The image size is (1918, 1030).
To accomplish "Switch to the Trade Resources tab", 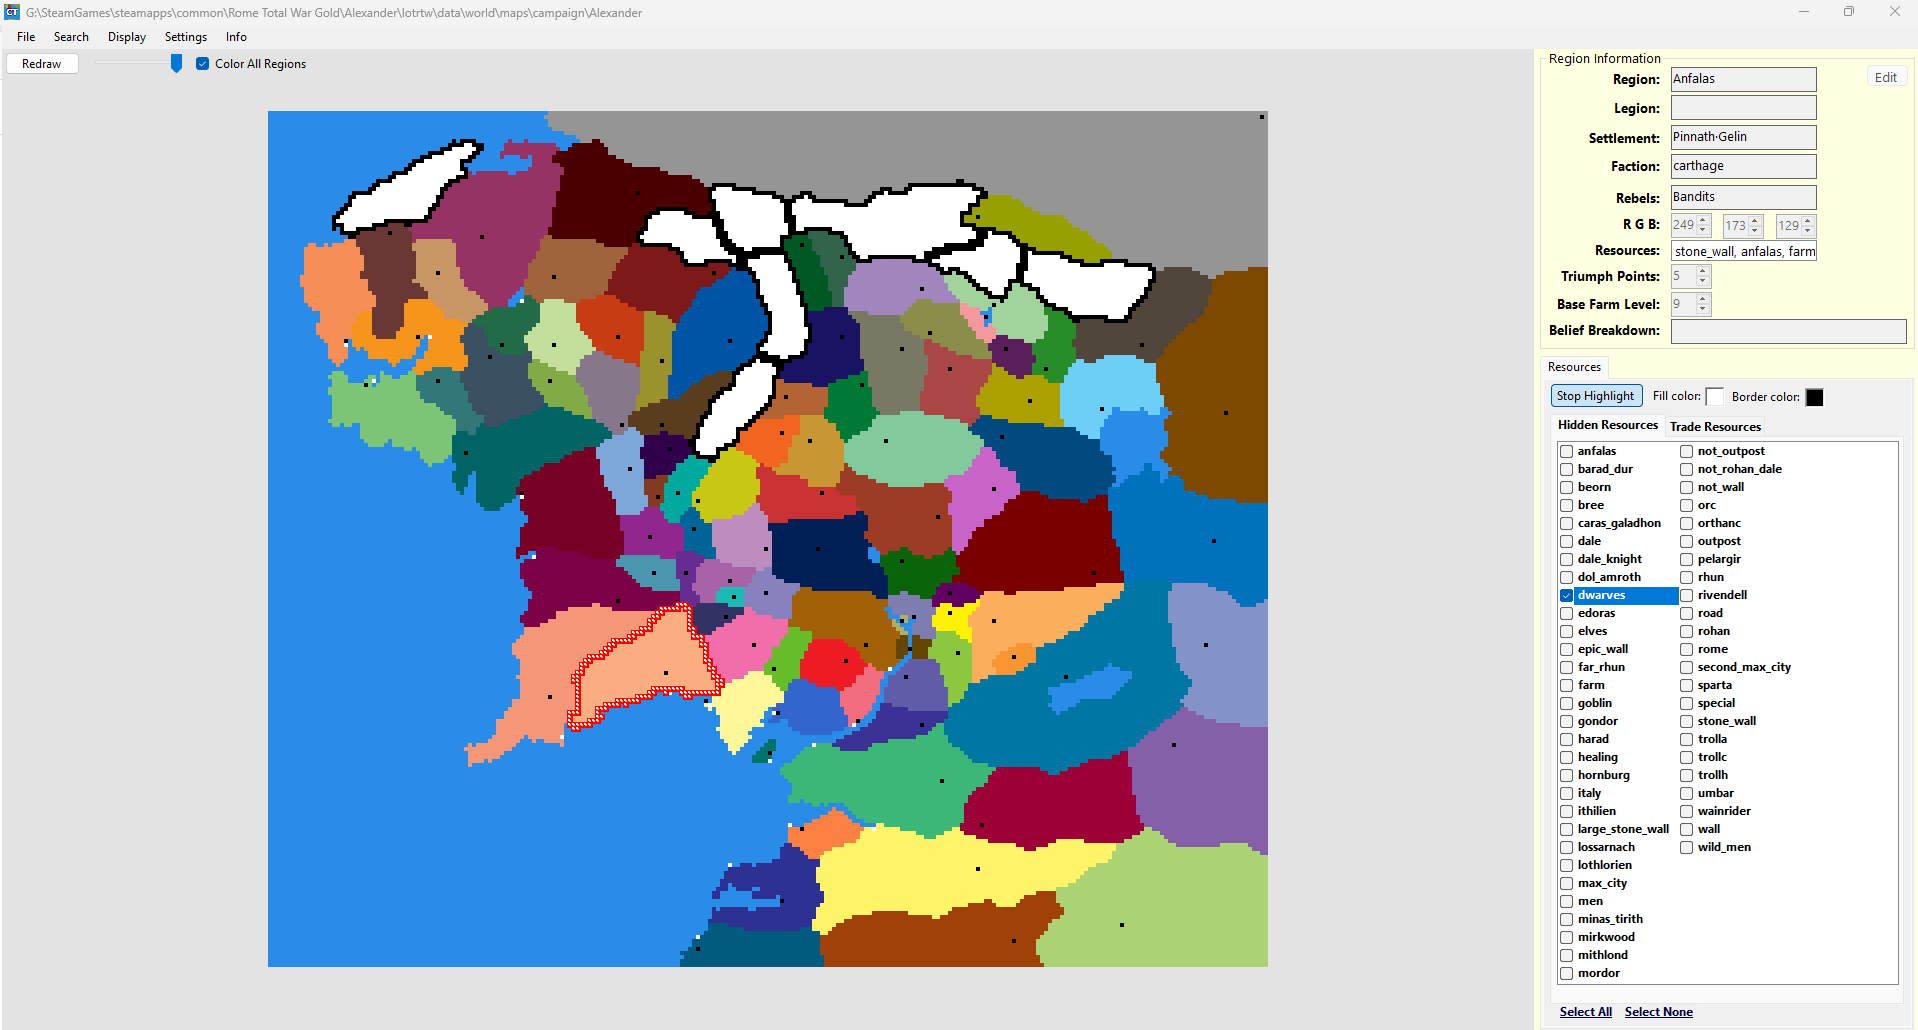I will 1715,426.
